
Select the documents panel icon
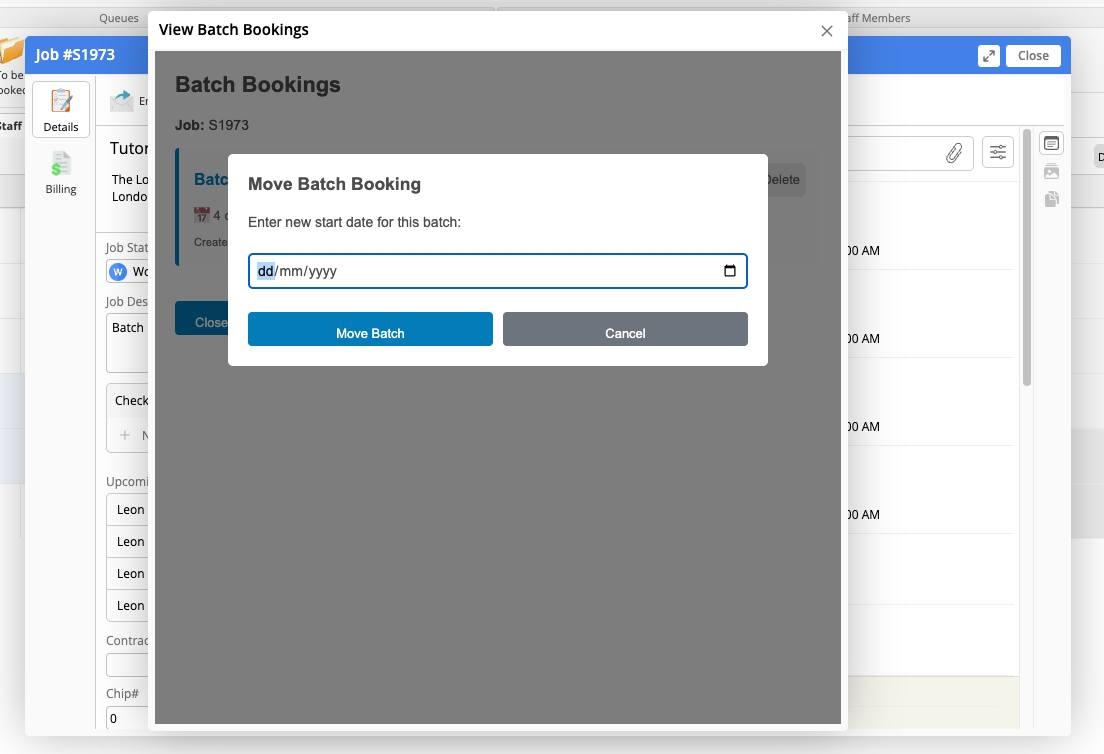coord(1051,200)
